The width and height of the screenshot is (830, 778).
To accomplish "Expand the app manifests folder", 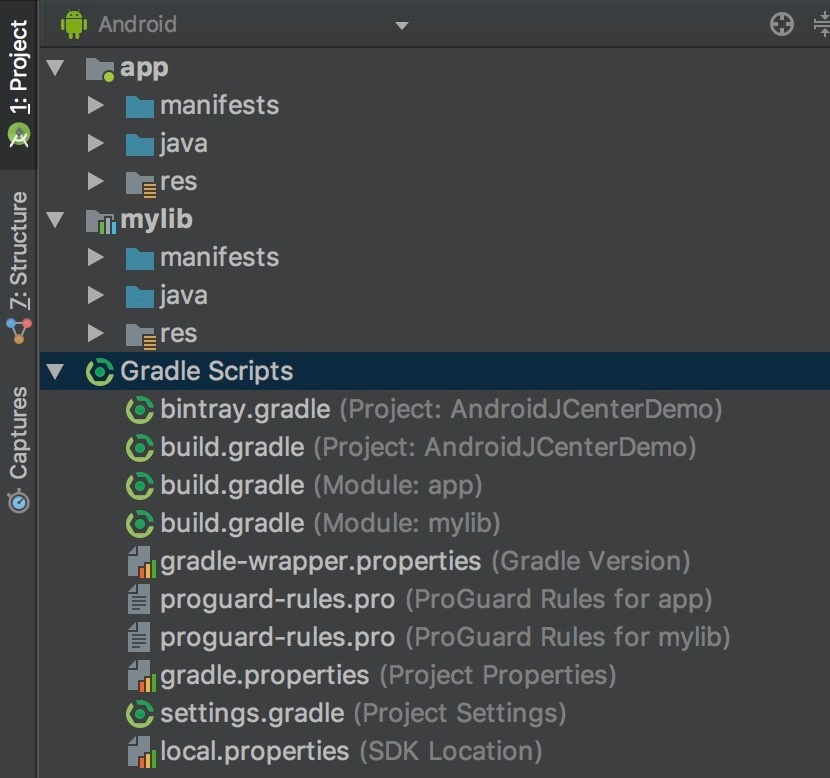I will [95, 106].
